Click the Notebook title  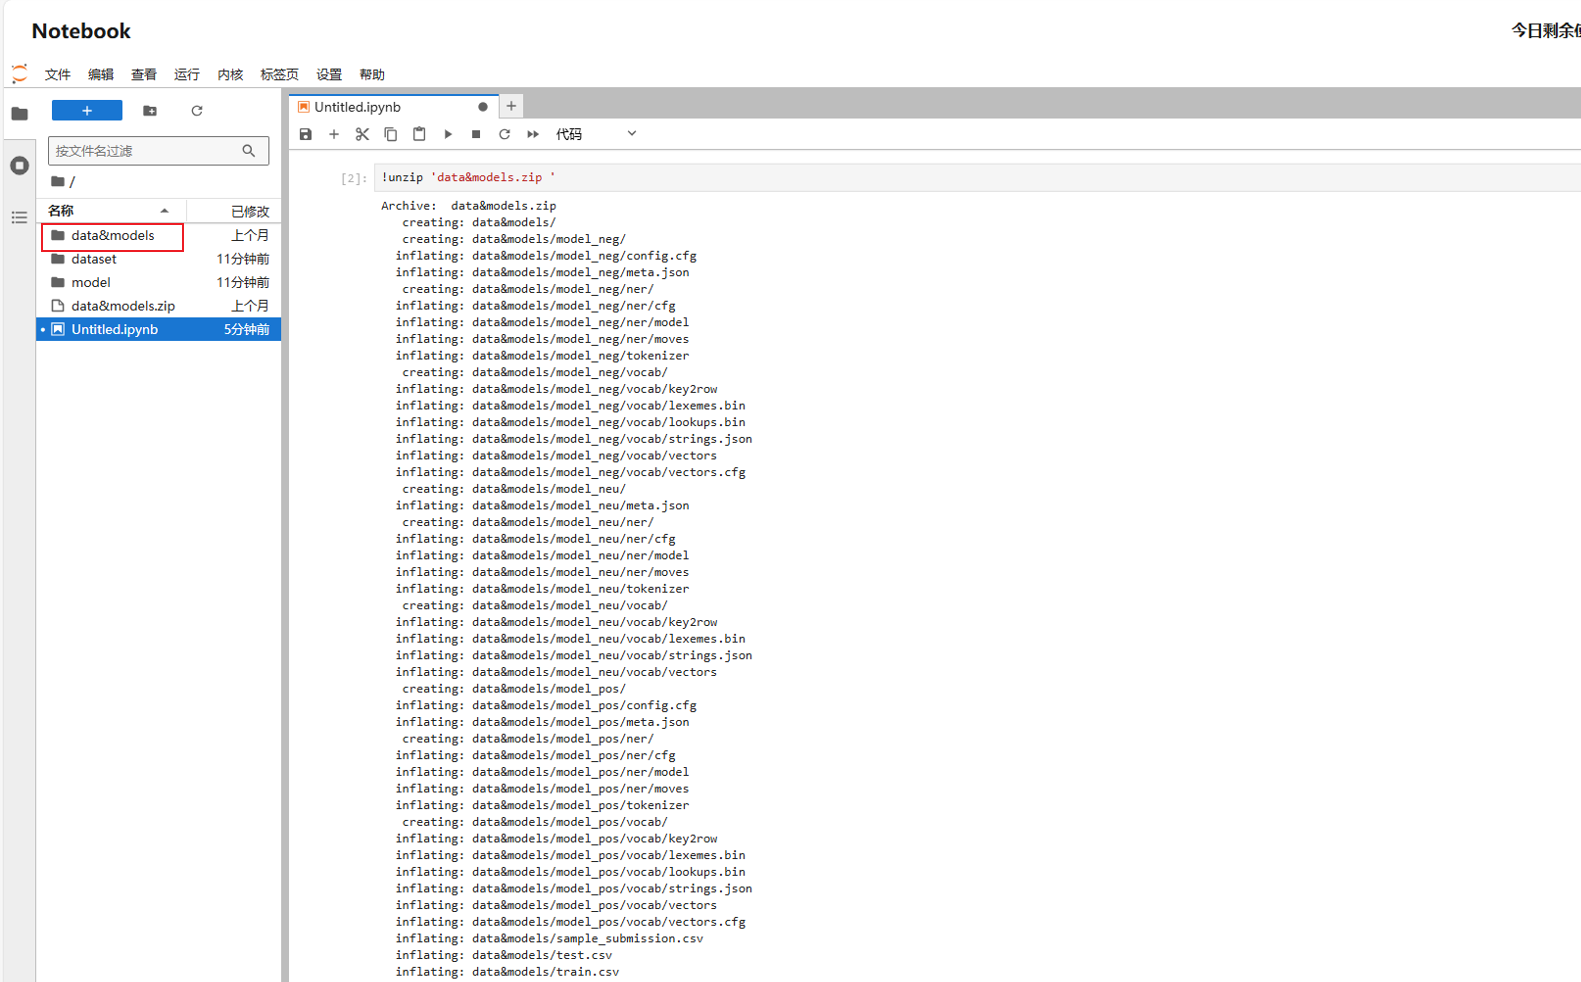click(81, 31)
